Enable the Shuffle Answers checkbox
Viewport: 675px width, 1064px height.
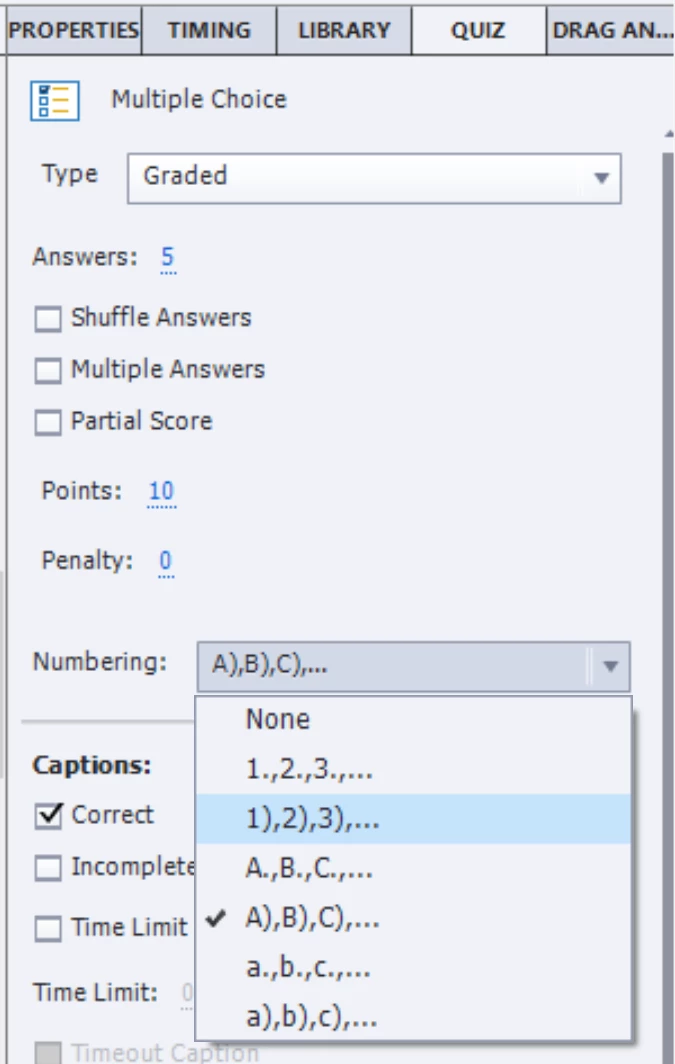tap(47, 318)
